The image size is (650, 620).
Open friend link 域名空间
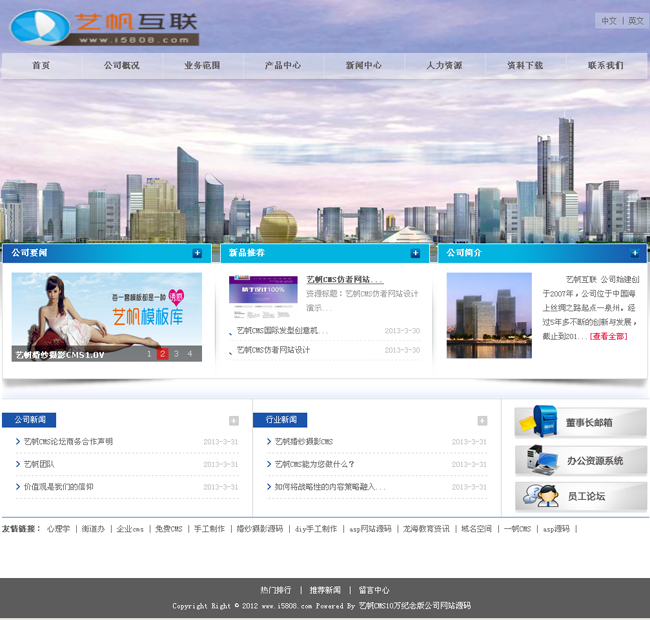477,529
